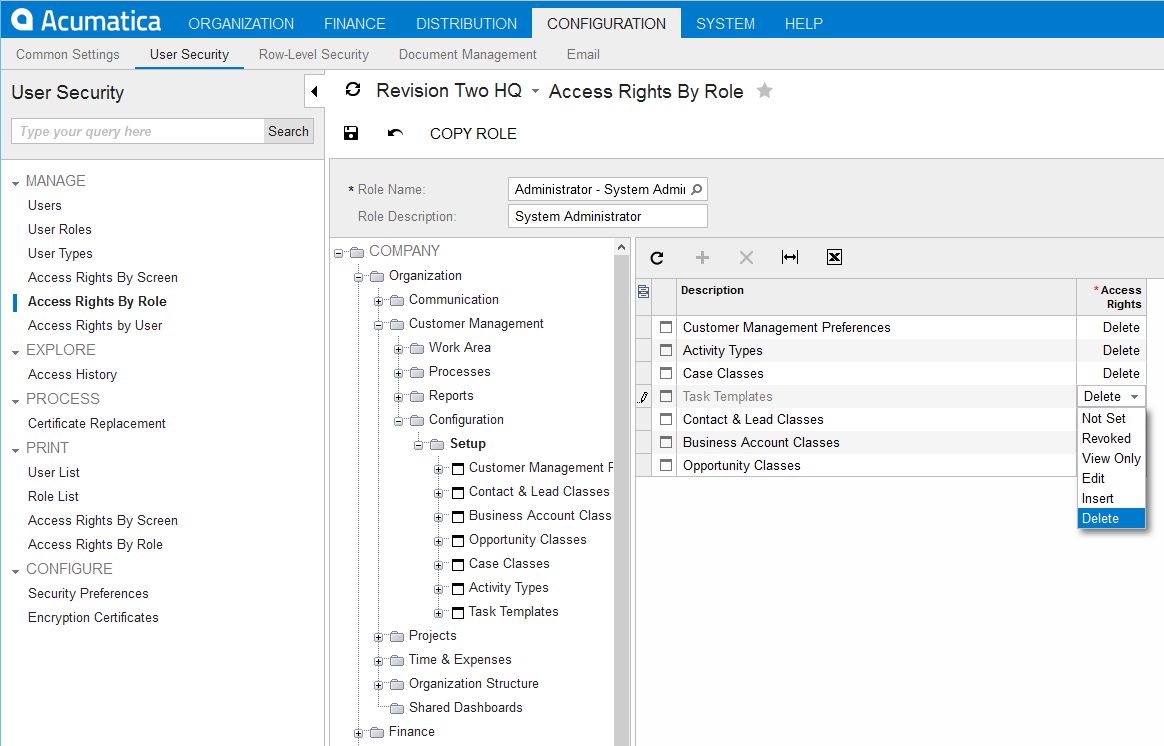Choose Not Set in access rights list
Image resolution: width=1164 pixels, height=746 pixels.
(x=1111, y=419)
